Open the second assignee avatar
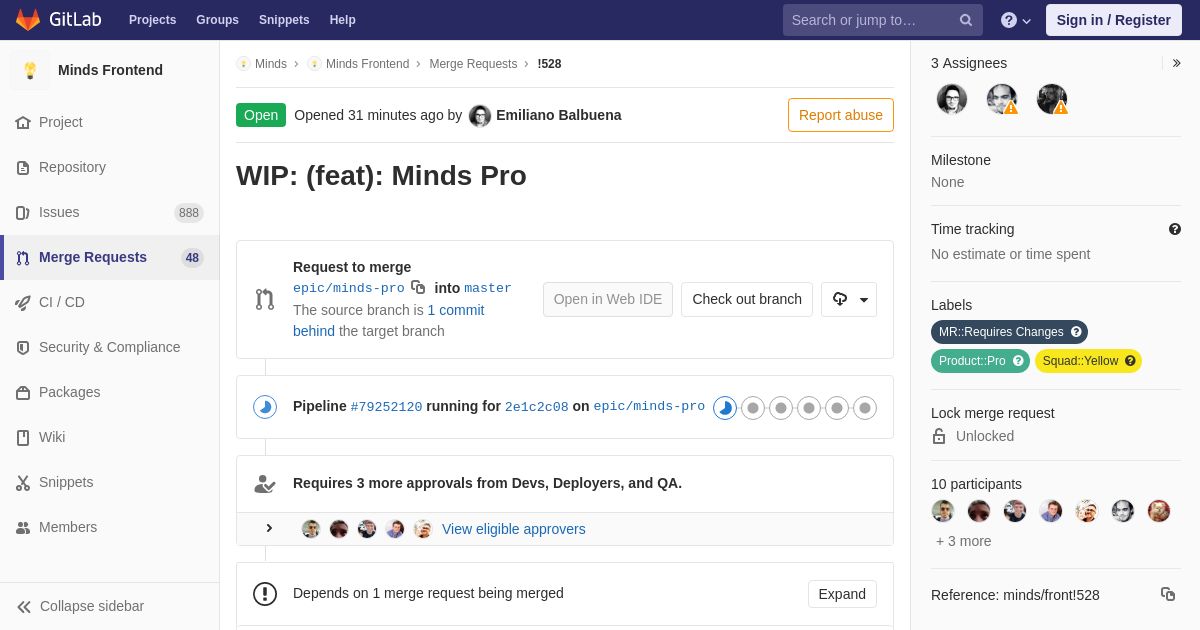The width and height of the screenshot is (1200, 630). point(1002,99)
